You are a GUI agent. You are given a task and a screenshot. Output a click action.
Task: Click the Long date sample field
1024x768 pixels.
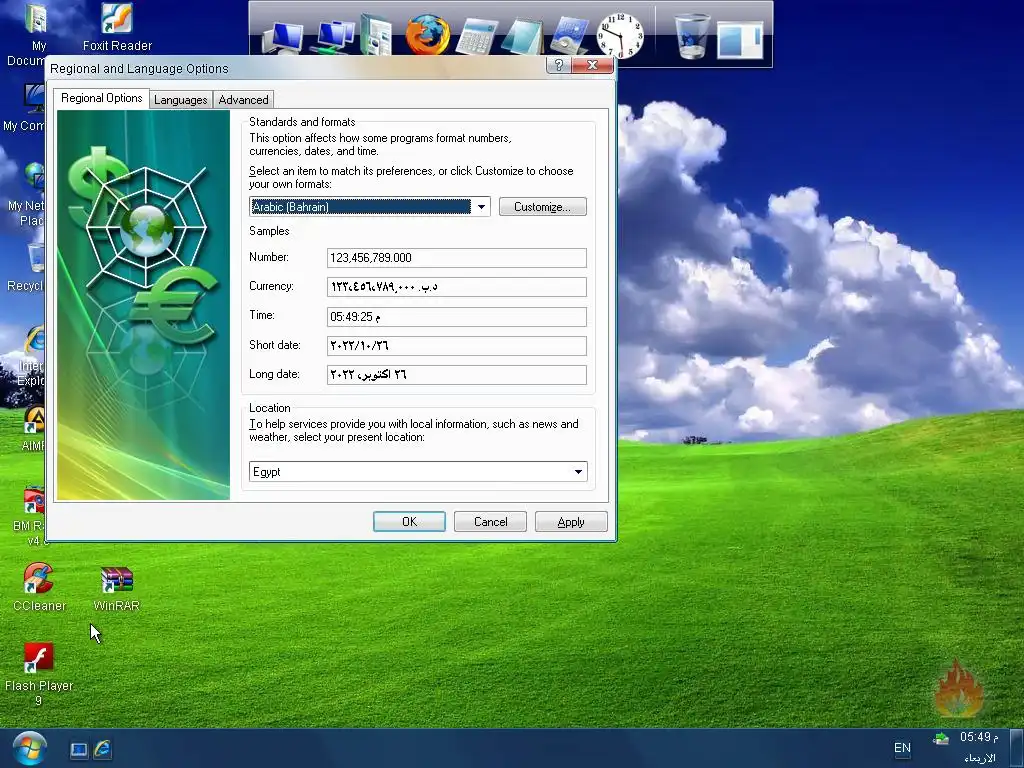point(456,375)
